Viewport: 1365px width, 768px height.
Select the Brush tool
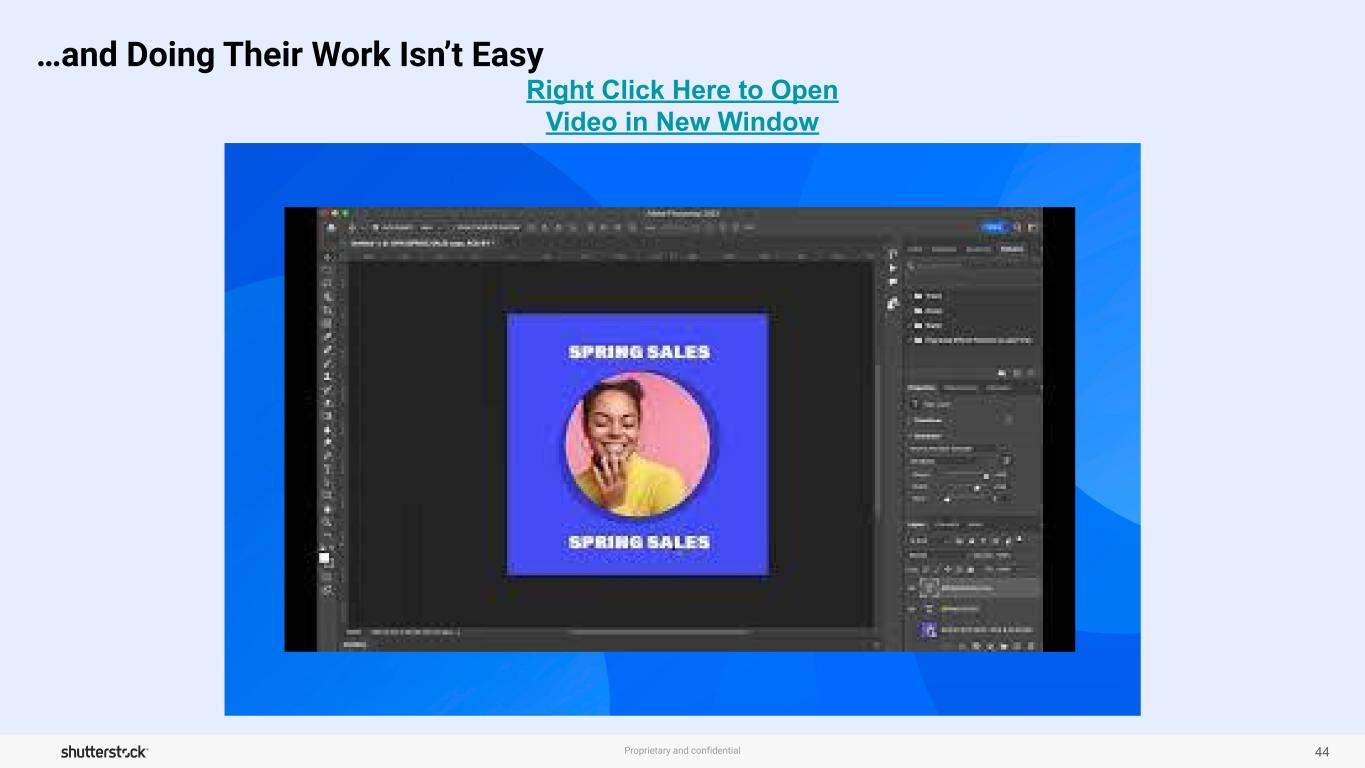click(x=327, y=364)
